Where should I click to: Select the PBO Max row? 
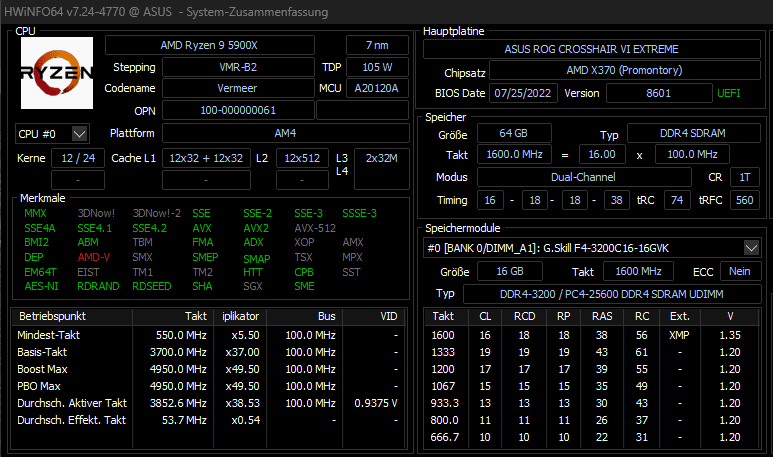(x=208, y=387)
